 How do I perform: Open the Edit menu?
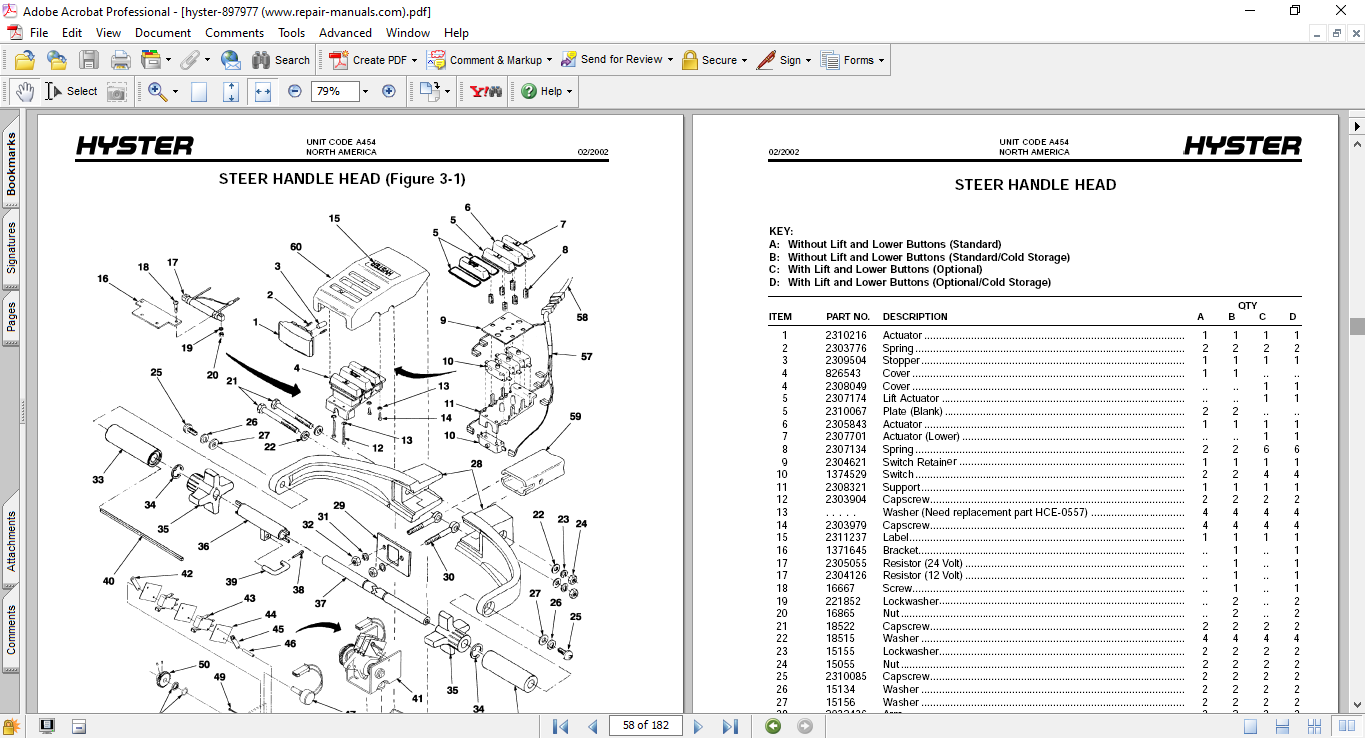tap(72, 33)
